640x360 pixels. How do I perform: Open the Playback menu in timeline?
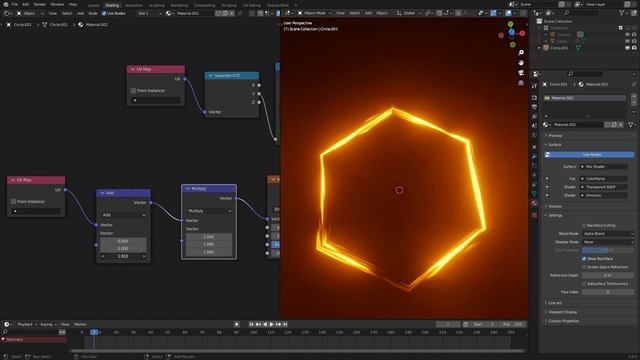coord(27,324)
